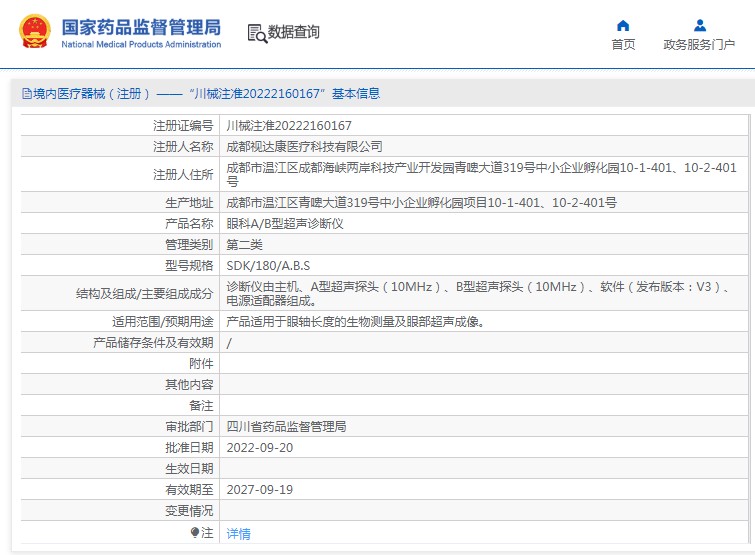
Task: Click the 其他内容 label
Action: (x=189, y=385)
